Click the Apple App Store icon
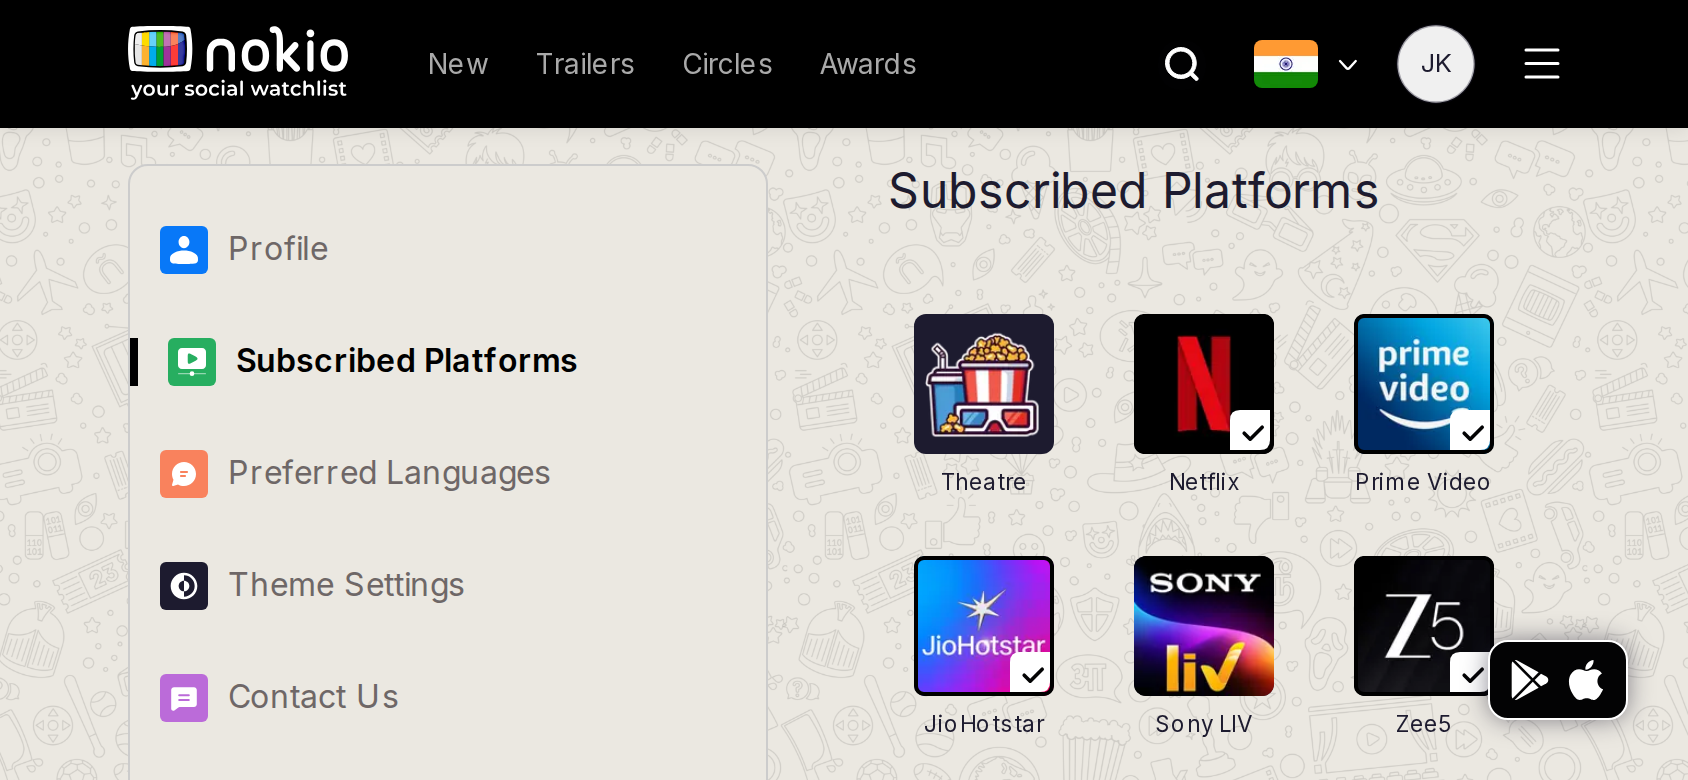Image resolution: width=1688 pixels, height=780 pixels. click(1587, 680)
